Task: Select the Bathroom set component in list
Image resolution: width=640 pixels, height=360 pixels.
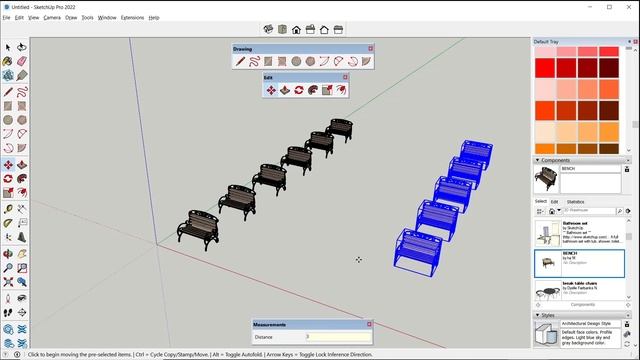Action: [579, 233]
